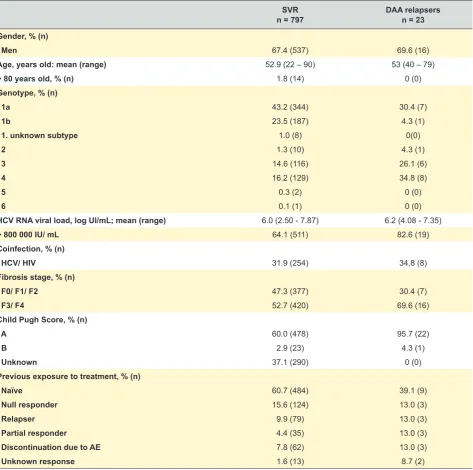473x470 pixels.
Task: Click the value 60.7 (484)
Action: [x=290, y=391]
